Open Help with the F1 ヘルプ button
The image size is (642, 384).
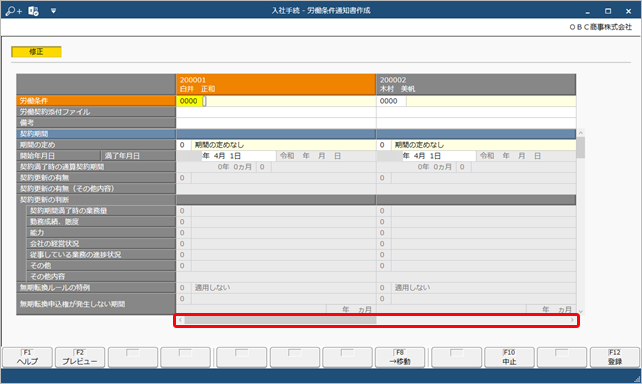(x=27, y=357)
